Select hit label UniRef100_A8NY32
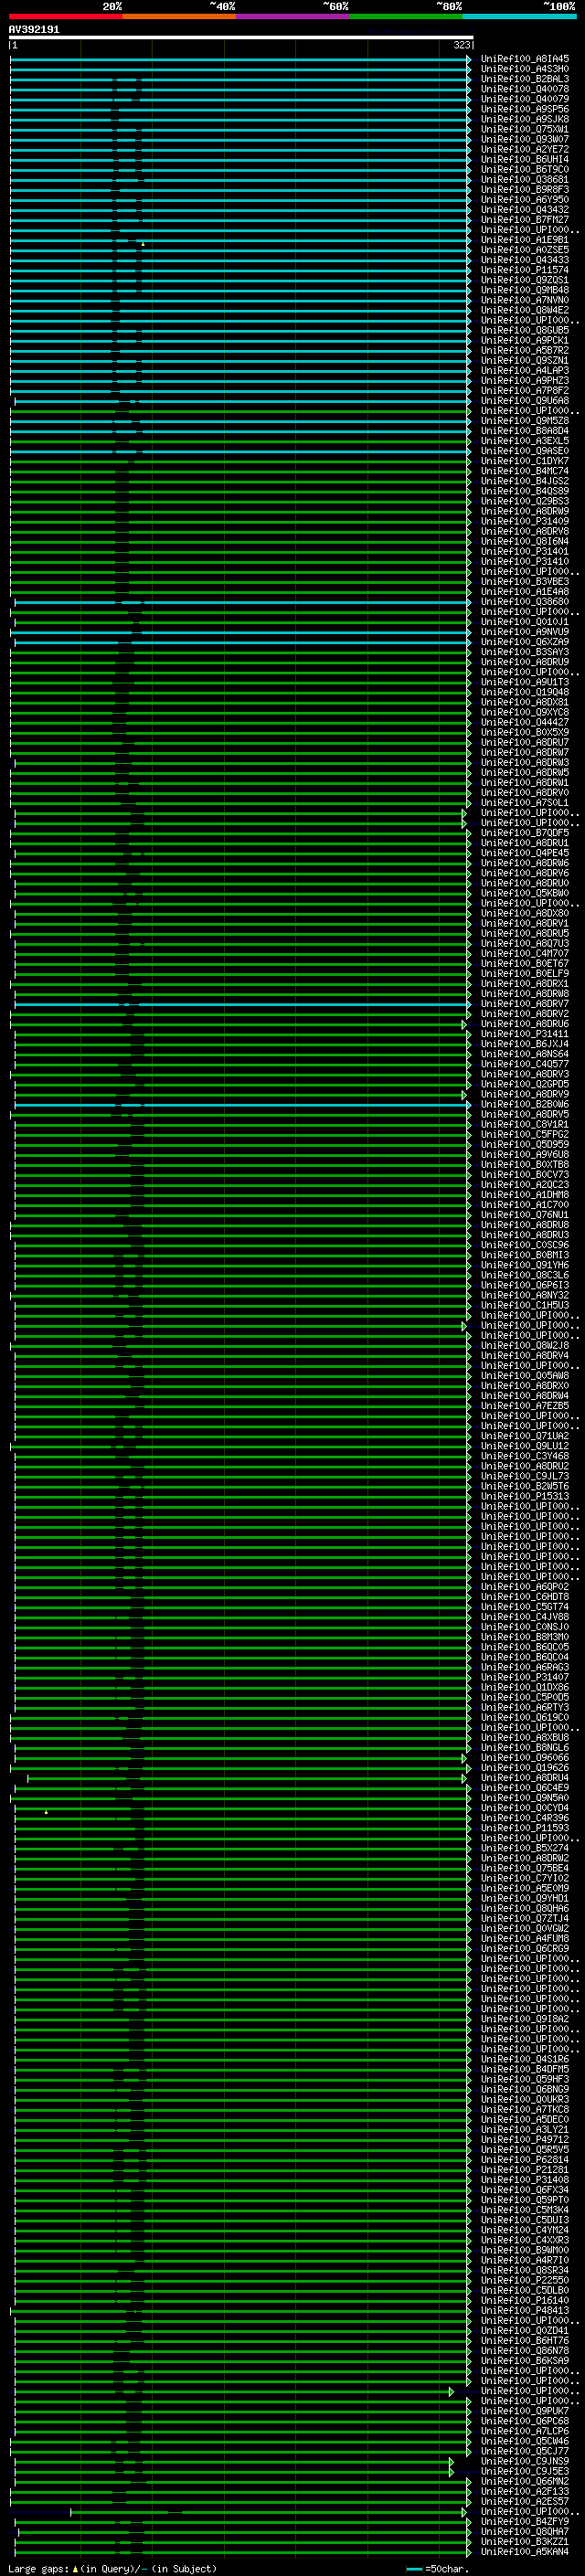Viewport: 585px width, 2576px height. pyautogui.click(x=524, y=1295)
